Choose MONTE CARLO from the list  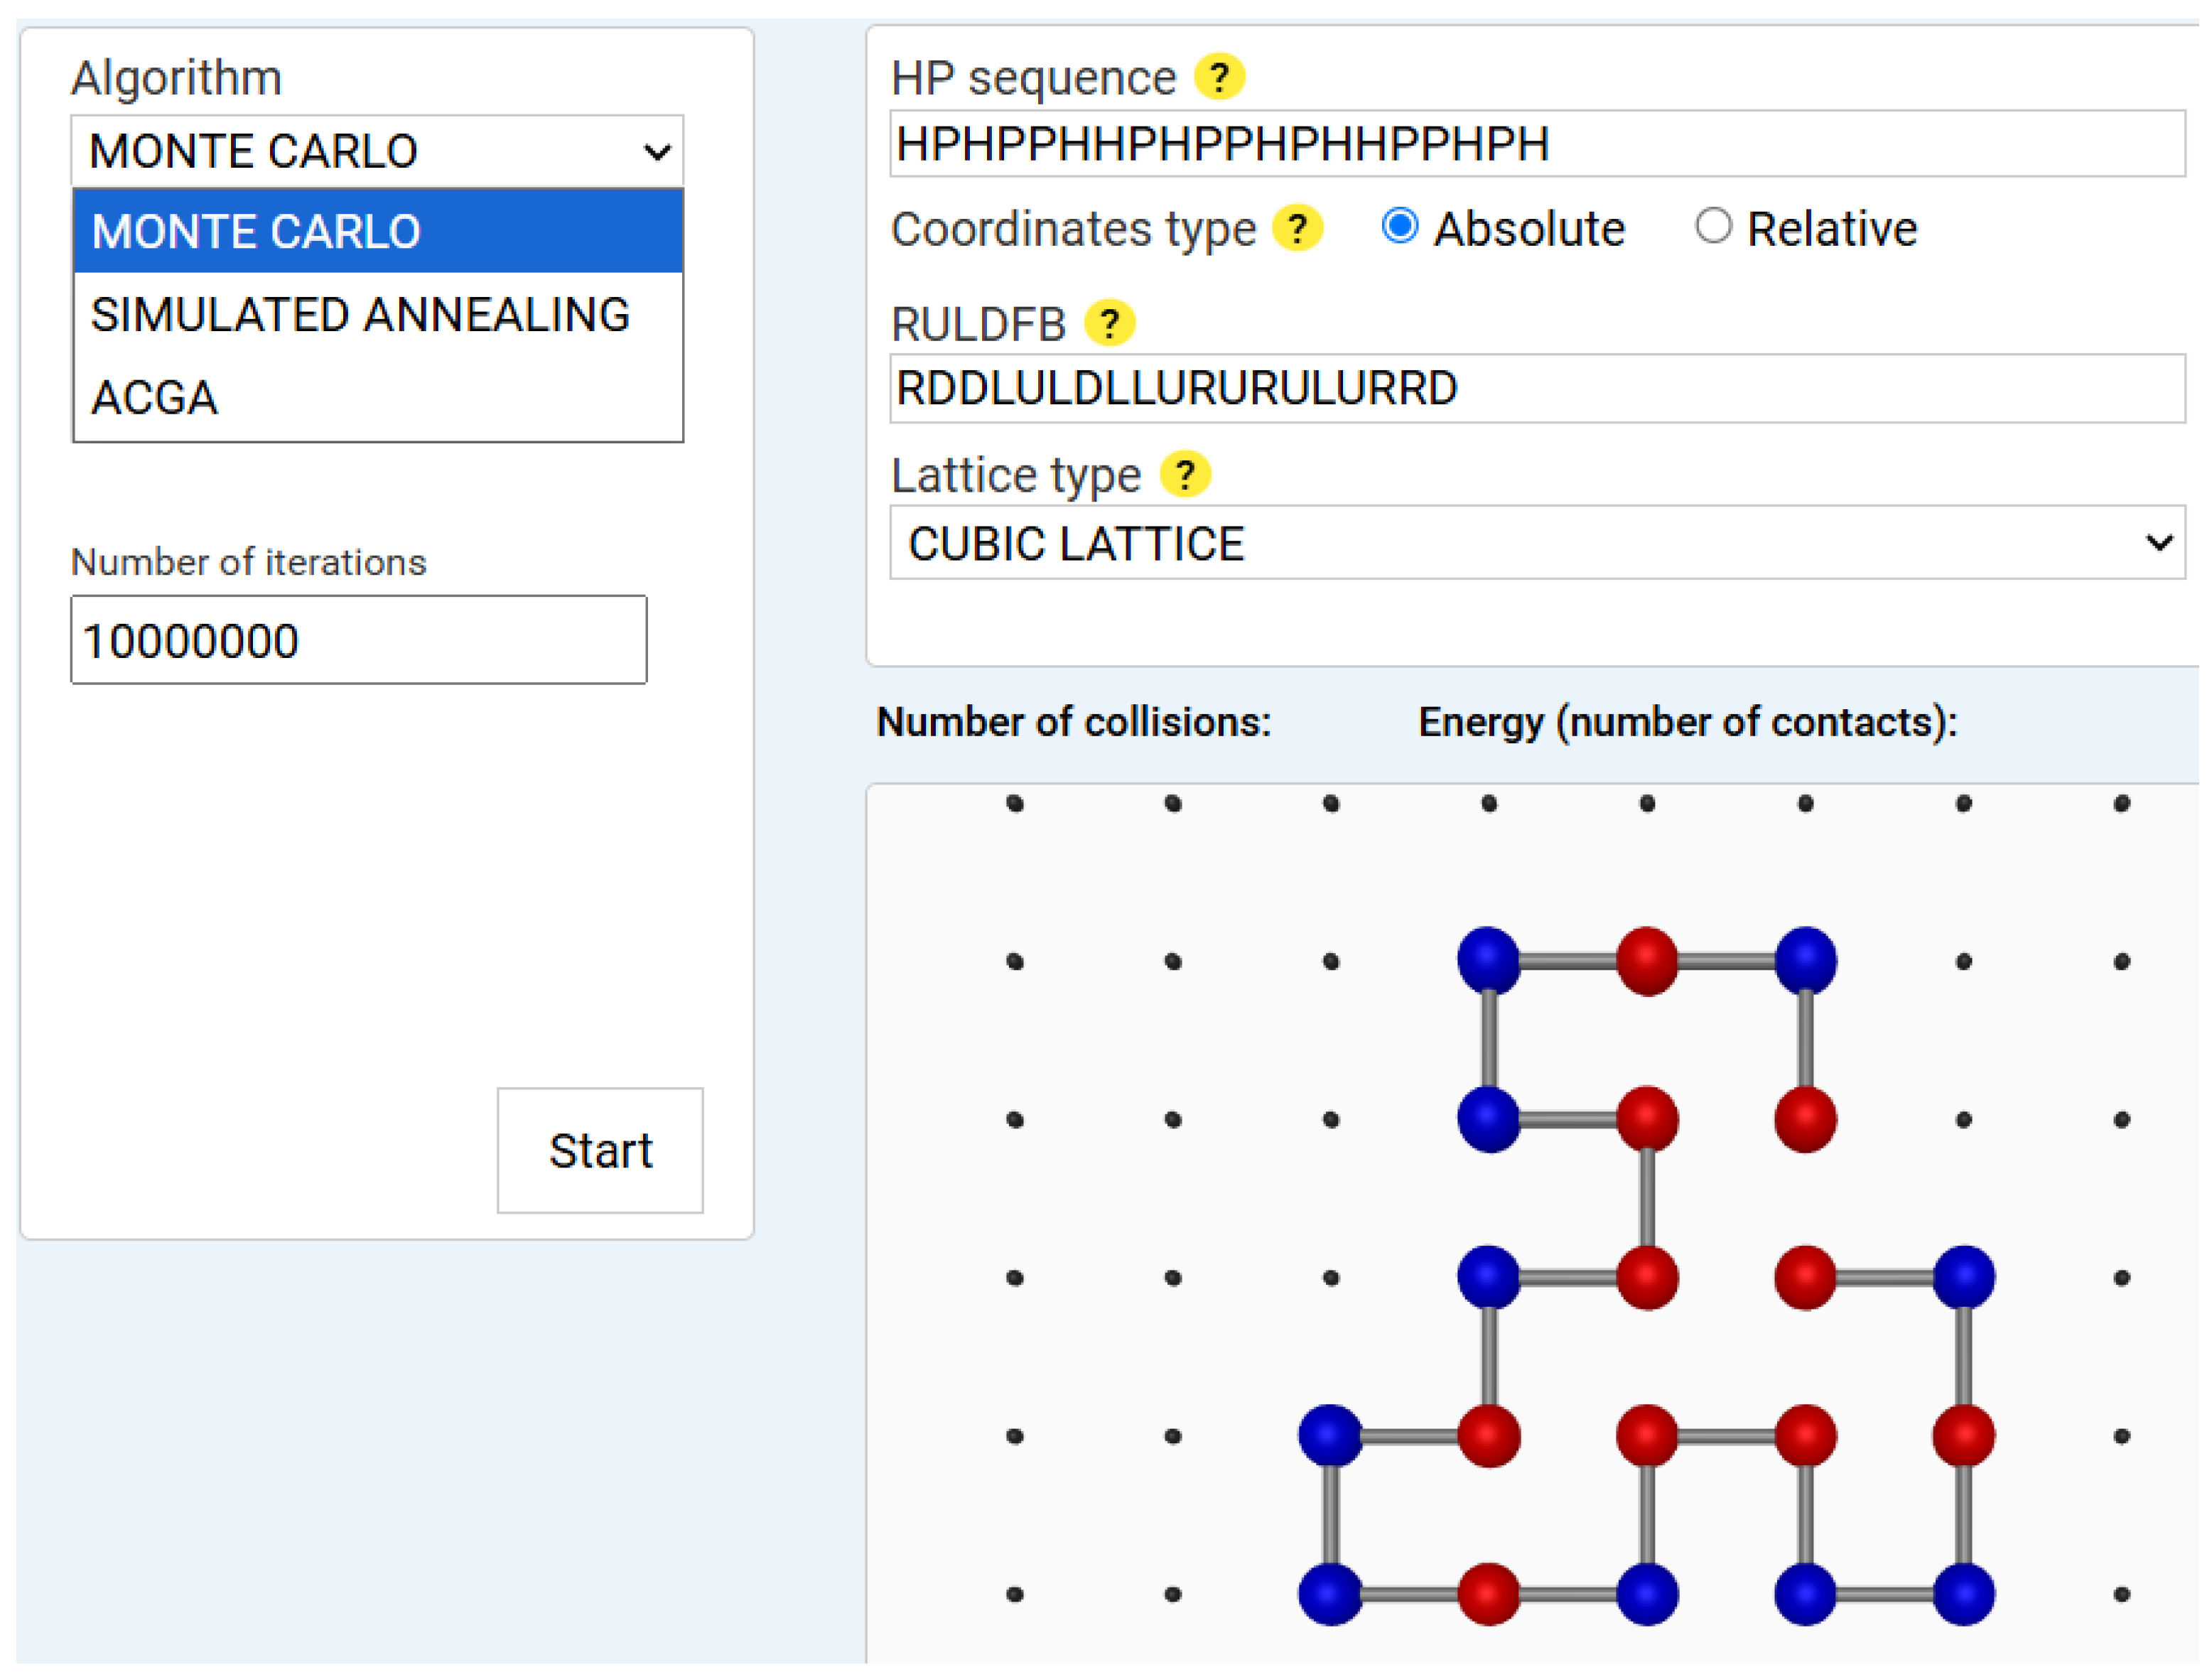(x=378, y=231)
